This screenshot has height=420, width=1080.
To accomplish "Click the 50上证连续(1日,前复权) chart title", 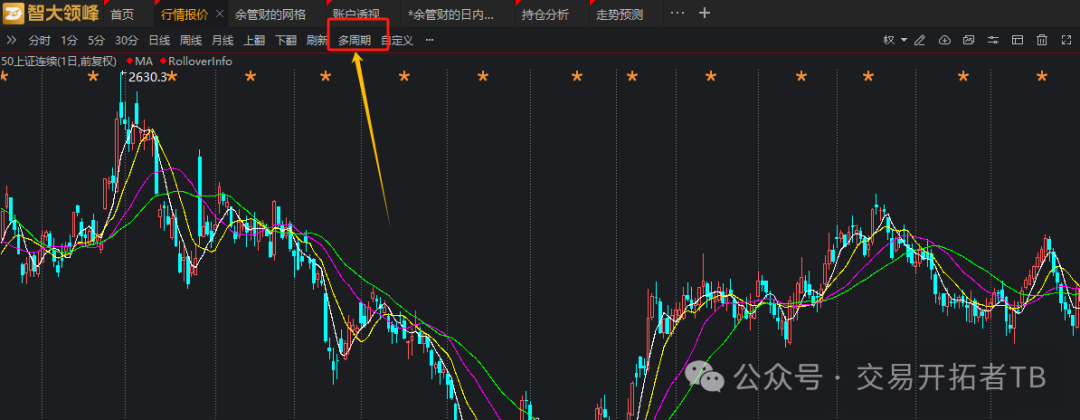I will (59, 61).
